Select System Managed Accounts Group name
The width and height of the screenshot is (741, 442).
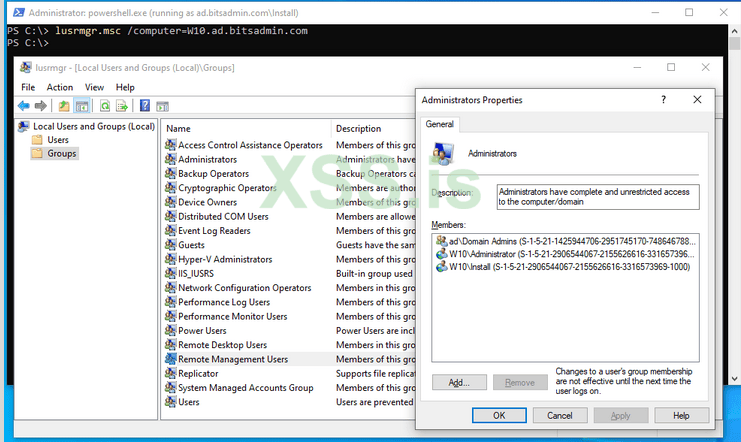tap(246, 388)
